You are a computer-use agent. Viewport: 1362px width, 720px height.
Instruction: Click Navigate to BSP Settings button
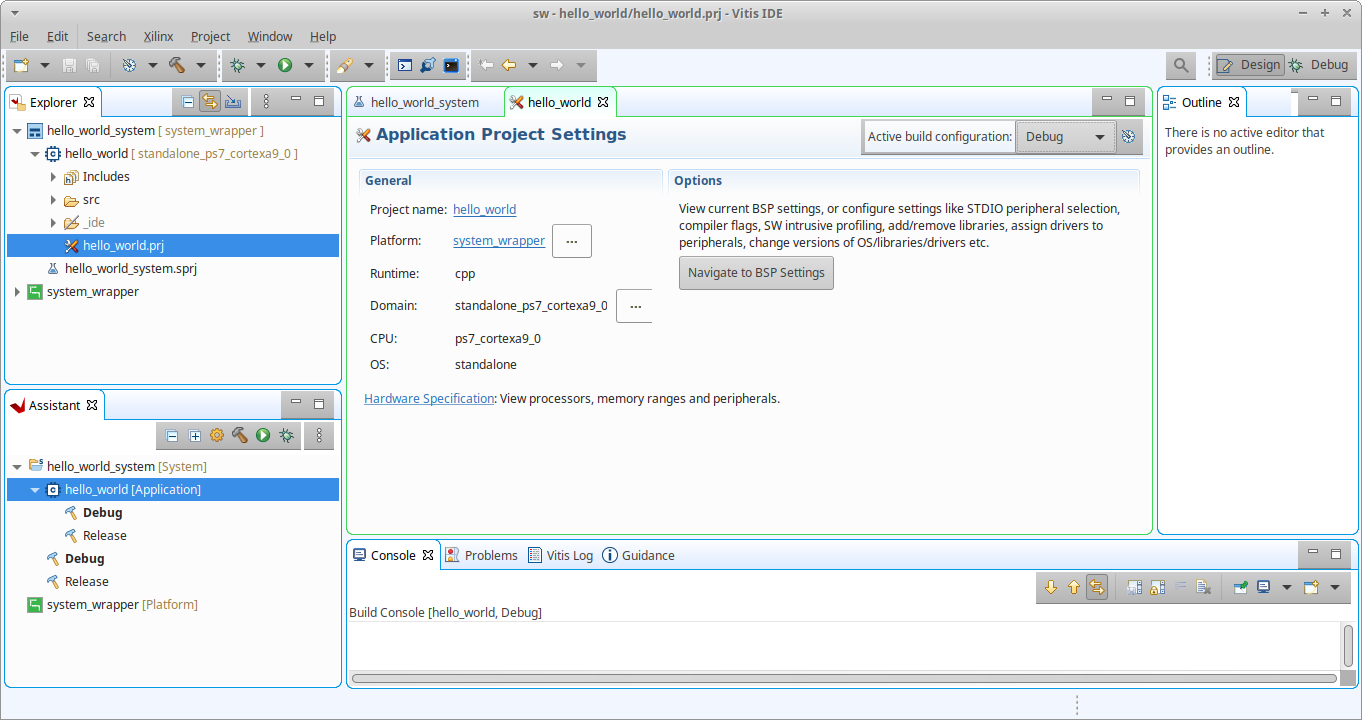[755, 273]
